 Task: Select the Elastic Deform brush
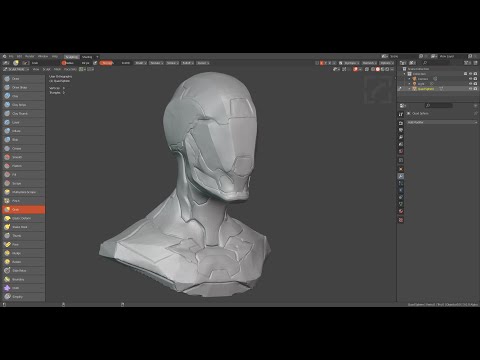(x=23, y=218)
